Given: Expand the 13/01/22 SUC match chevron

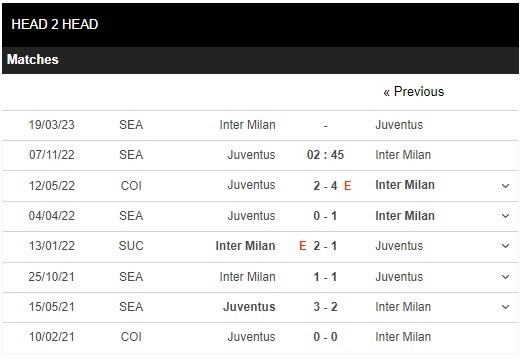Looking at the screenshot, I should (505, 246).
